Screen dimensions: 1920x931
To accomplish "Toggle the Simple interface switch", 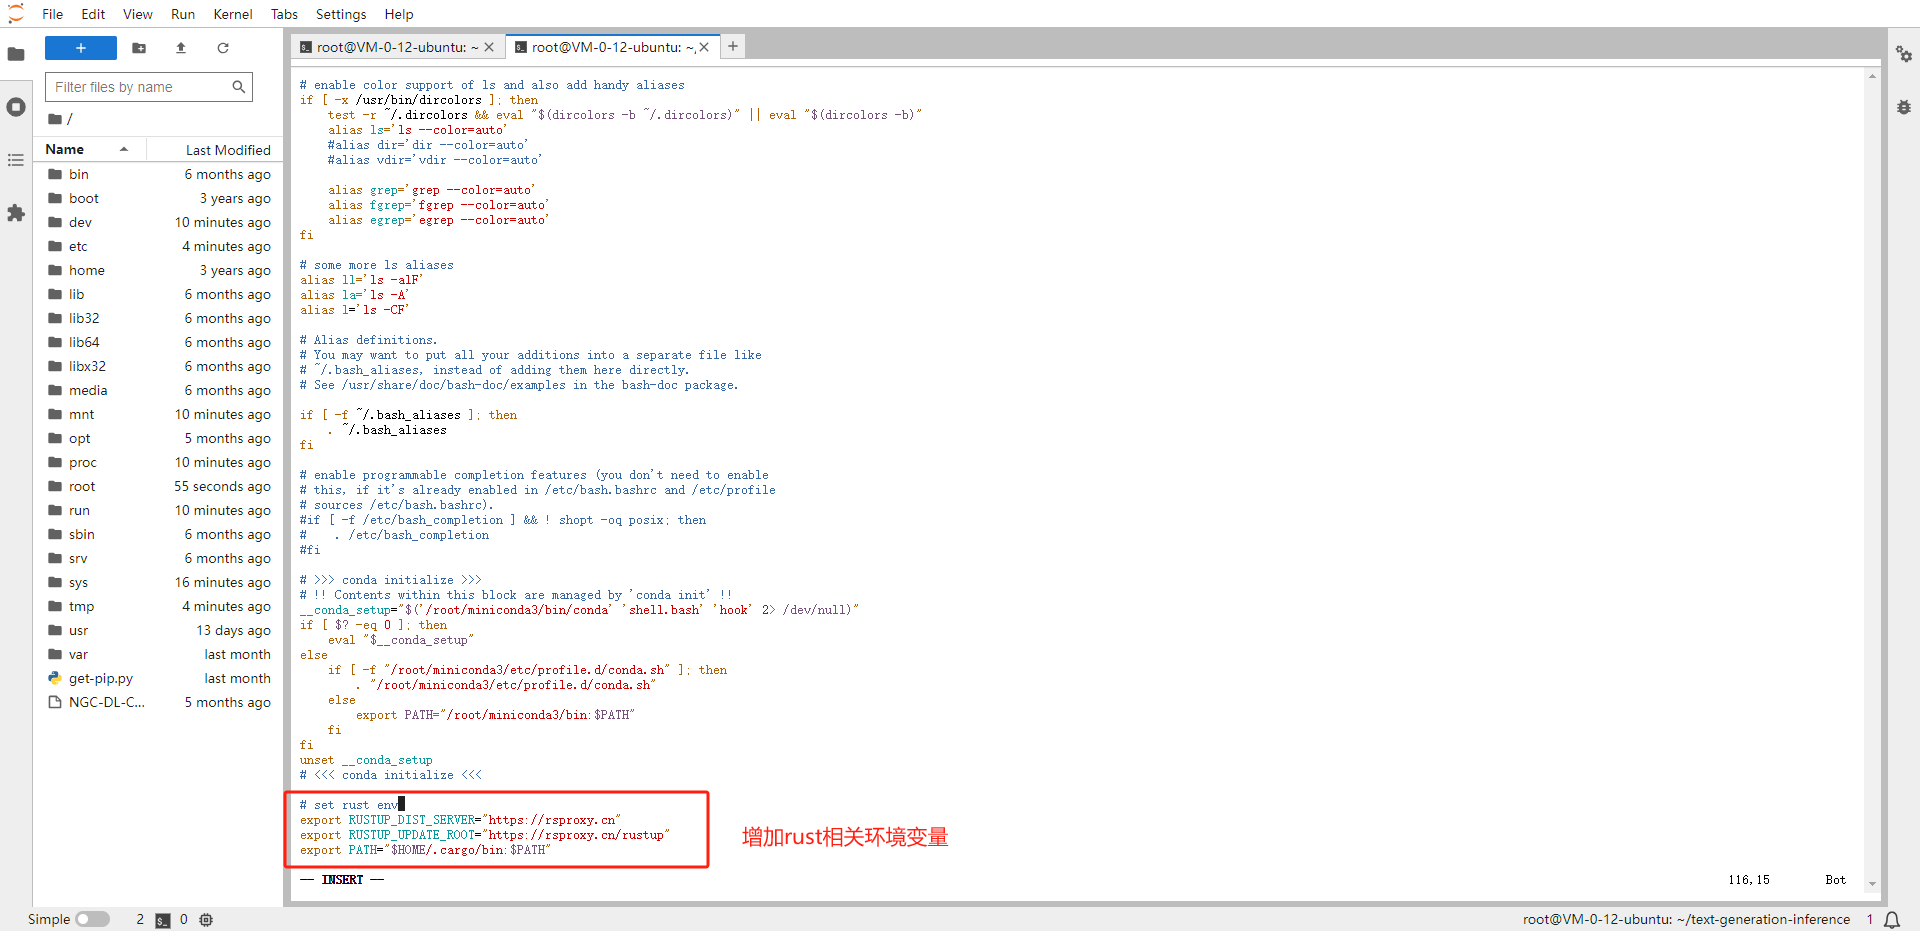I will pos(92,919).
